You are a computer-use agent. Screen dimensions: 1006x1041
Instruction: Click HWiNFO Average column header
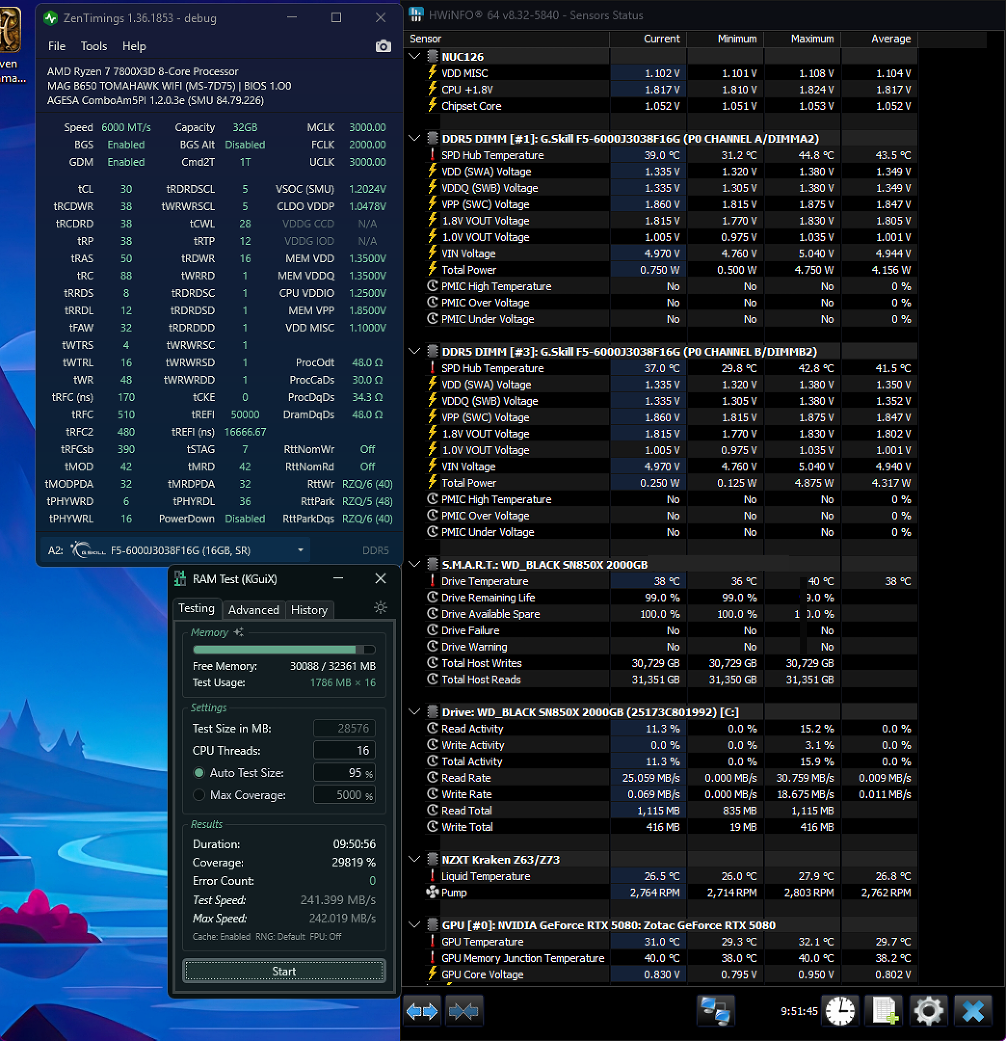pyautogui.click(x=879, y=39)
